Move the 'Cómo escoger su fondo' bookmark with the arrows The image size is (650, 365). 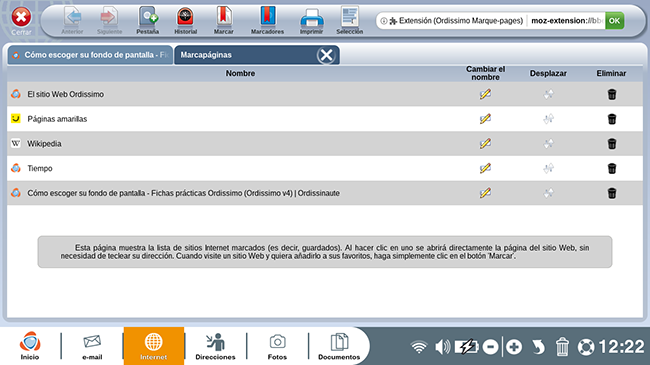[x=548, y=193]
